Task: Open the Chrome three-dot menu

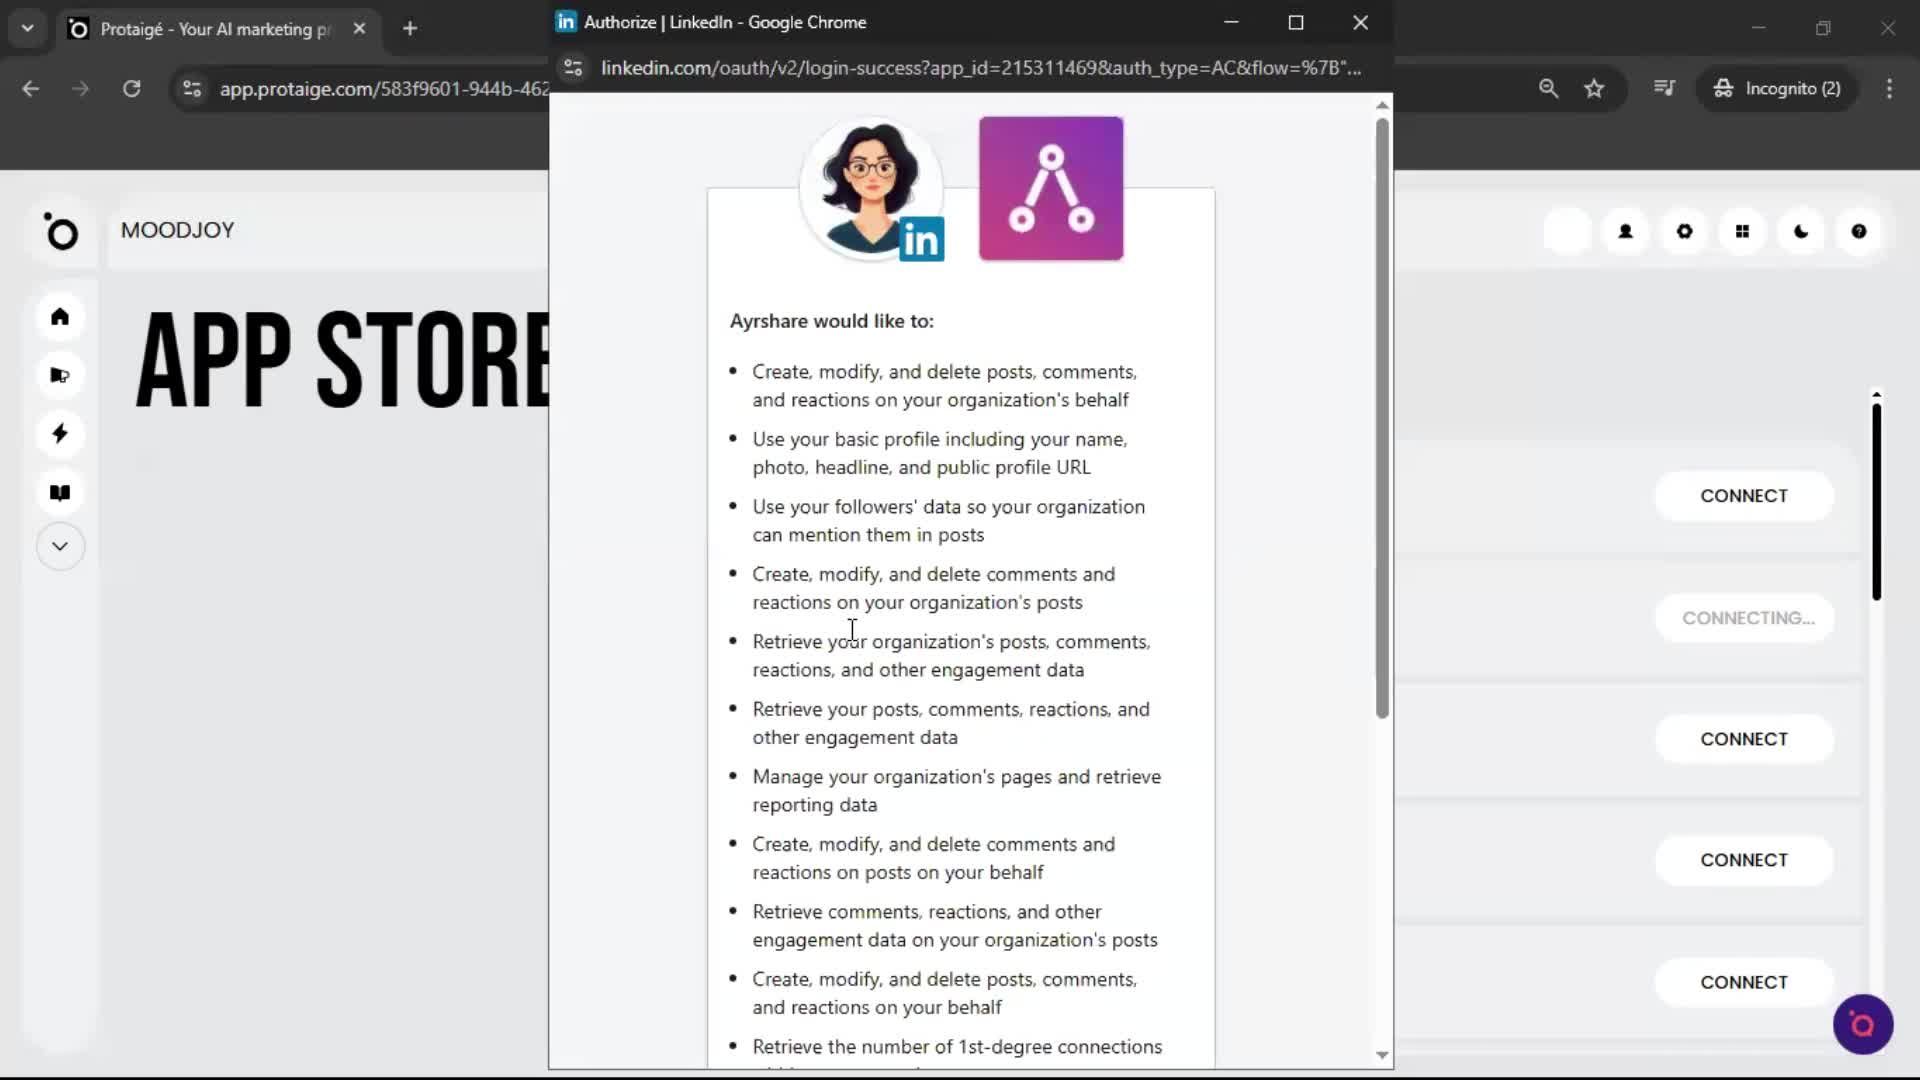Action: point(1889,89)
